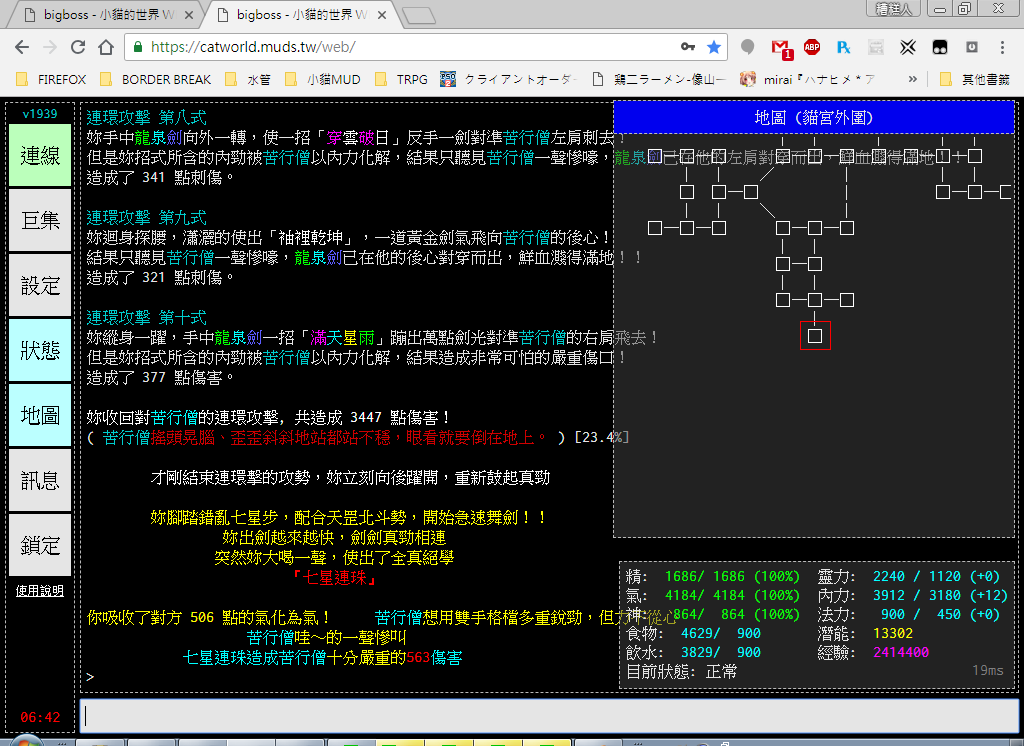Screen dimensions: 1024x746
Task: Open the 水管 bookmark folder
Action: coord(248,79)
